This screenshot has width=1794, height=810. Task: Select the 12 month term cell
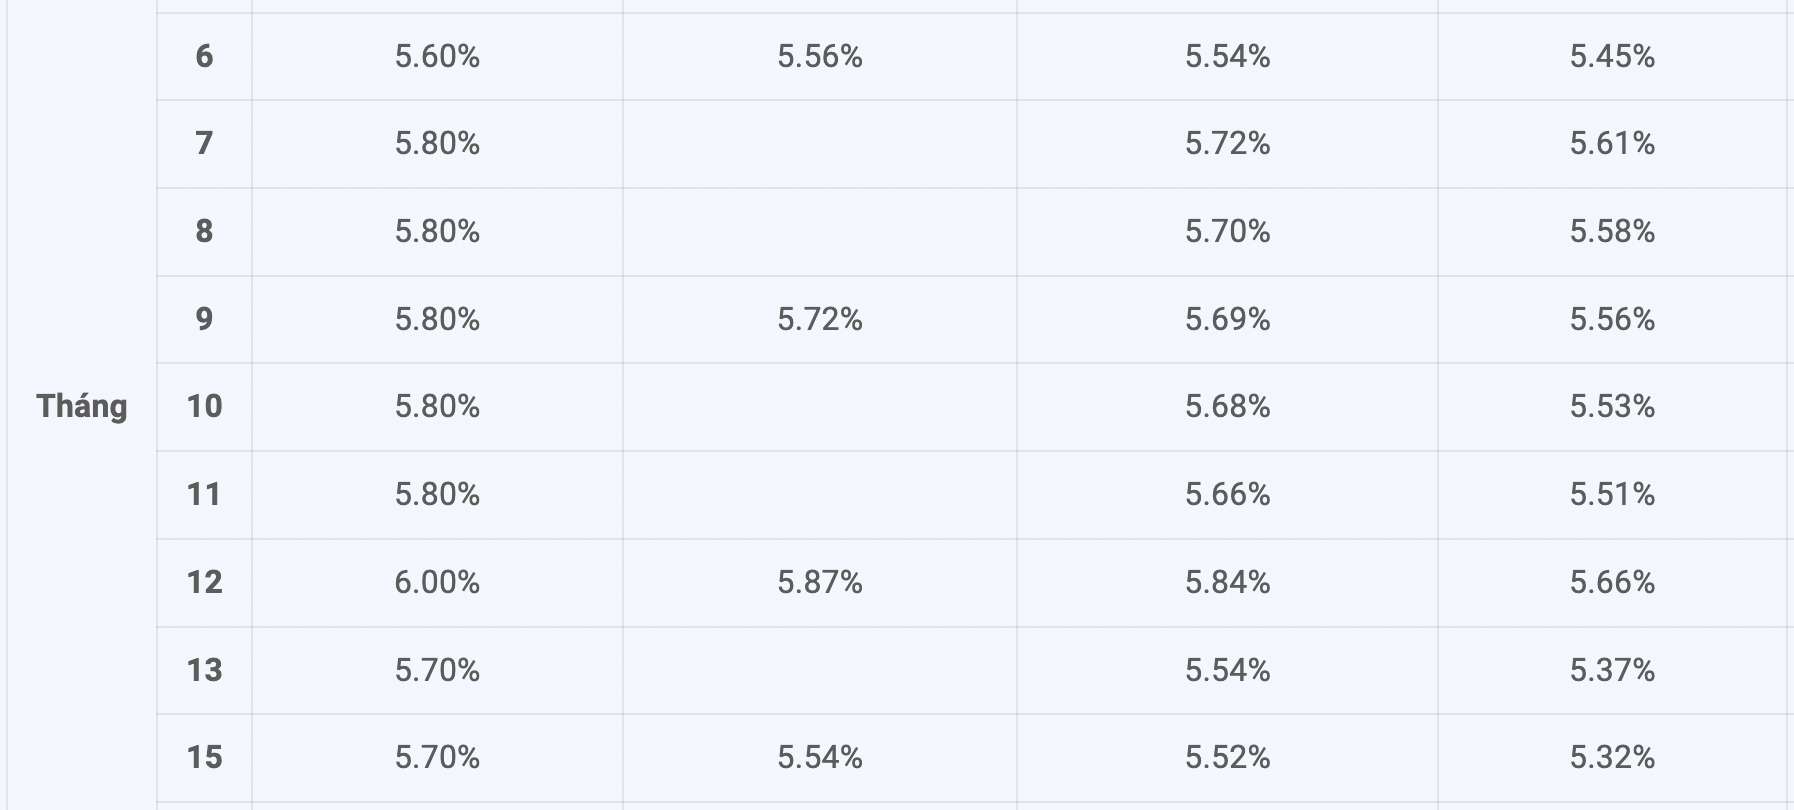204,582
